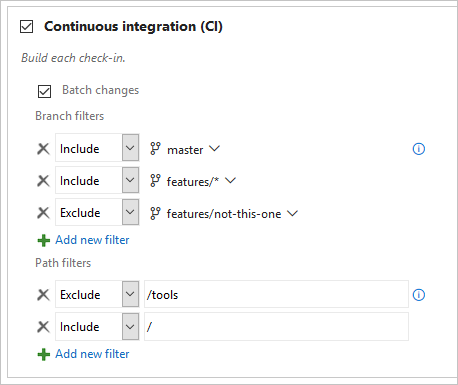The image size is (458, 385).
Task: Remove the master branch filter row
Action: (x=43, y=149)
